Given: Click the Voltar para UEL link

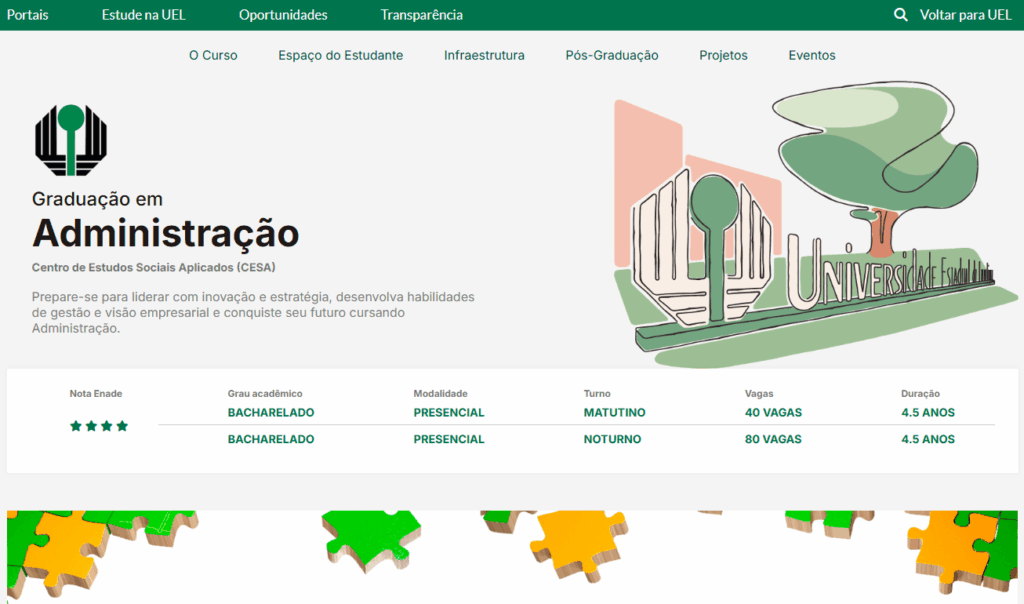Looking at the screenshot, I should tap(965, 15).
